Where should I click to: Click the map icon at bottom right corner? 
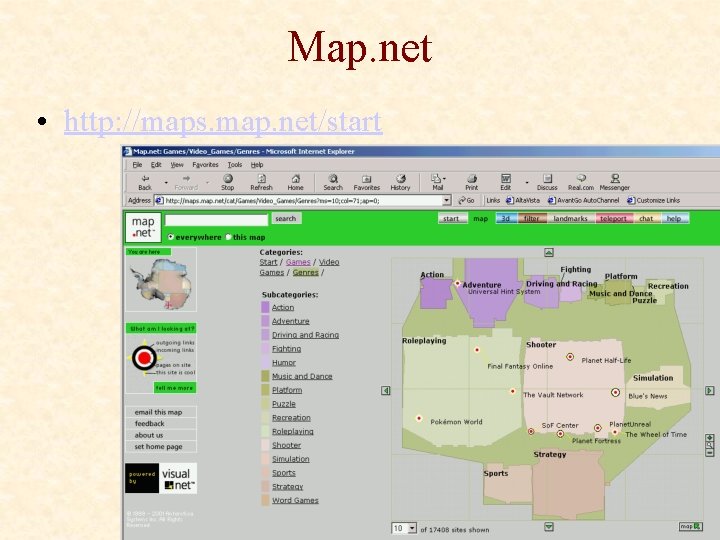(691, 526)
